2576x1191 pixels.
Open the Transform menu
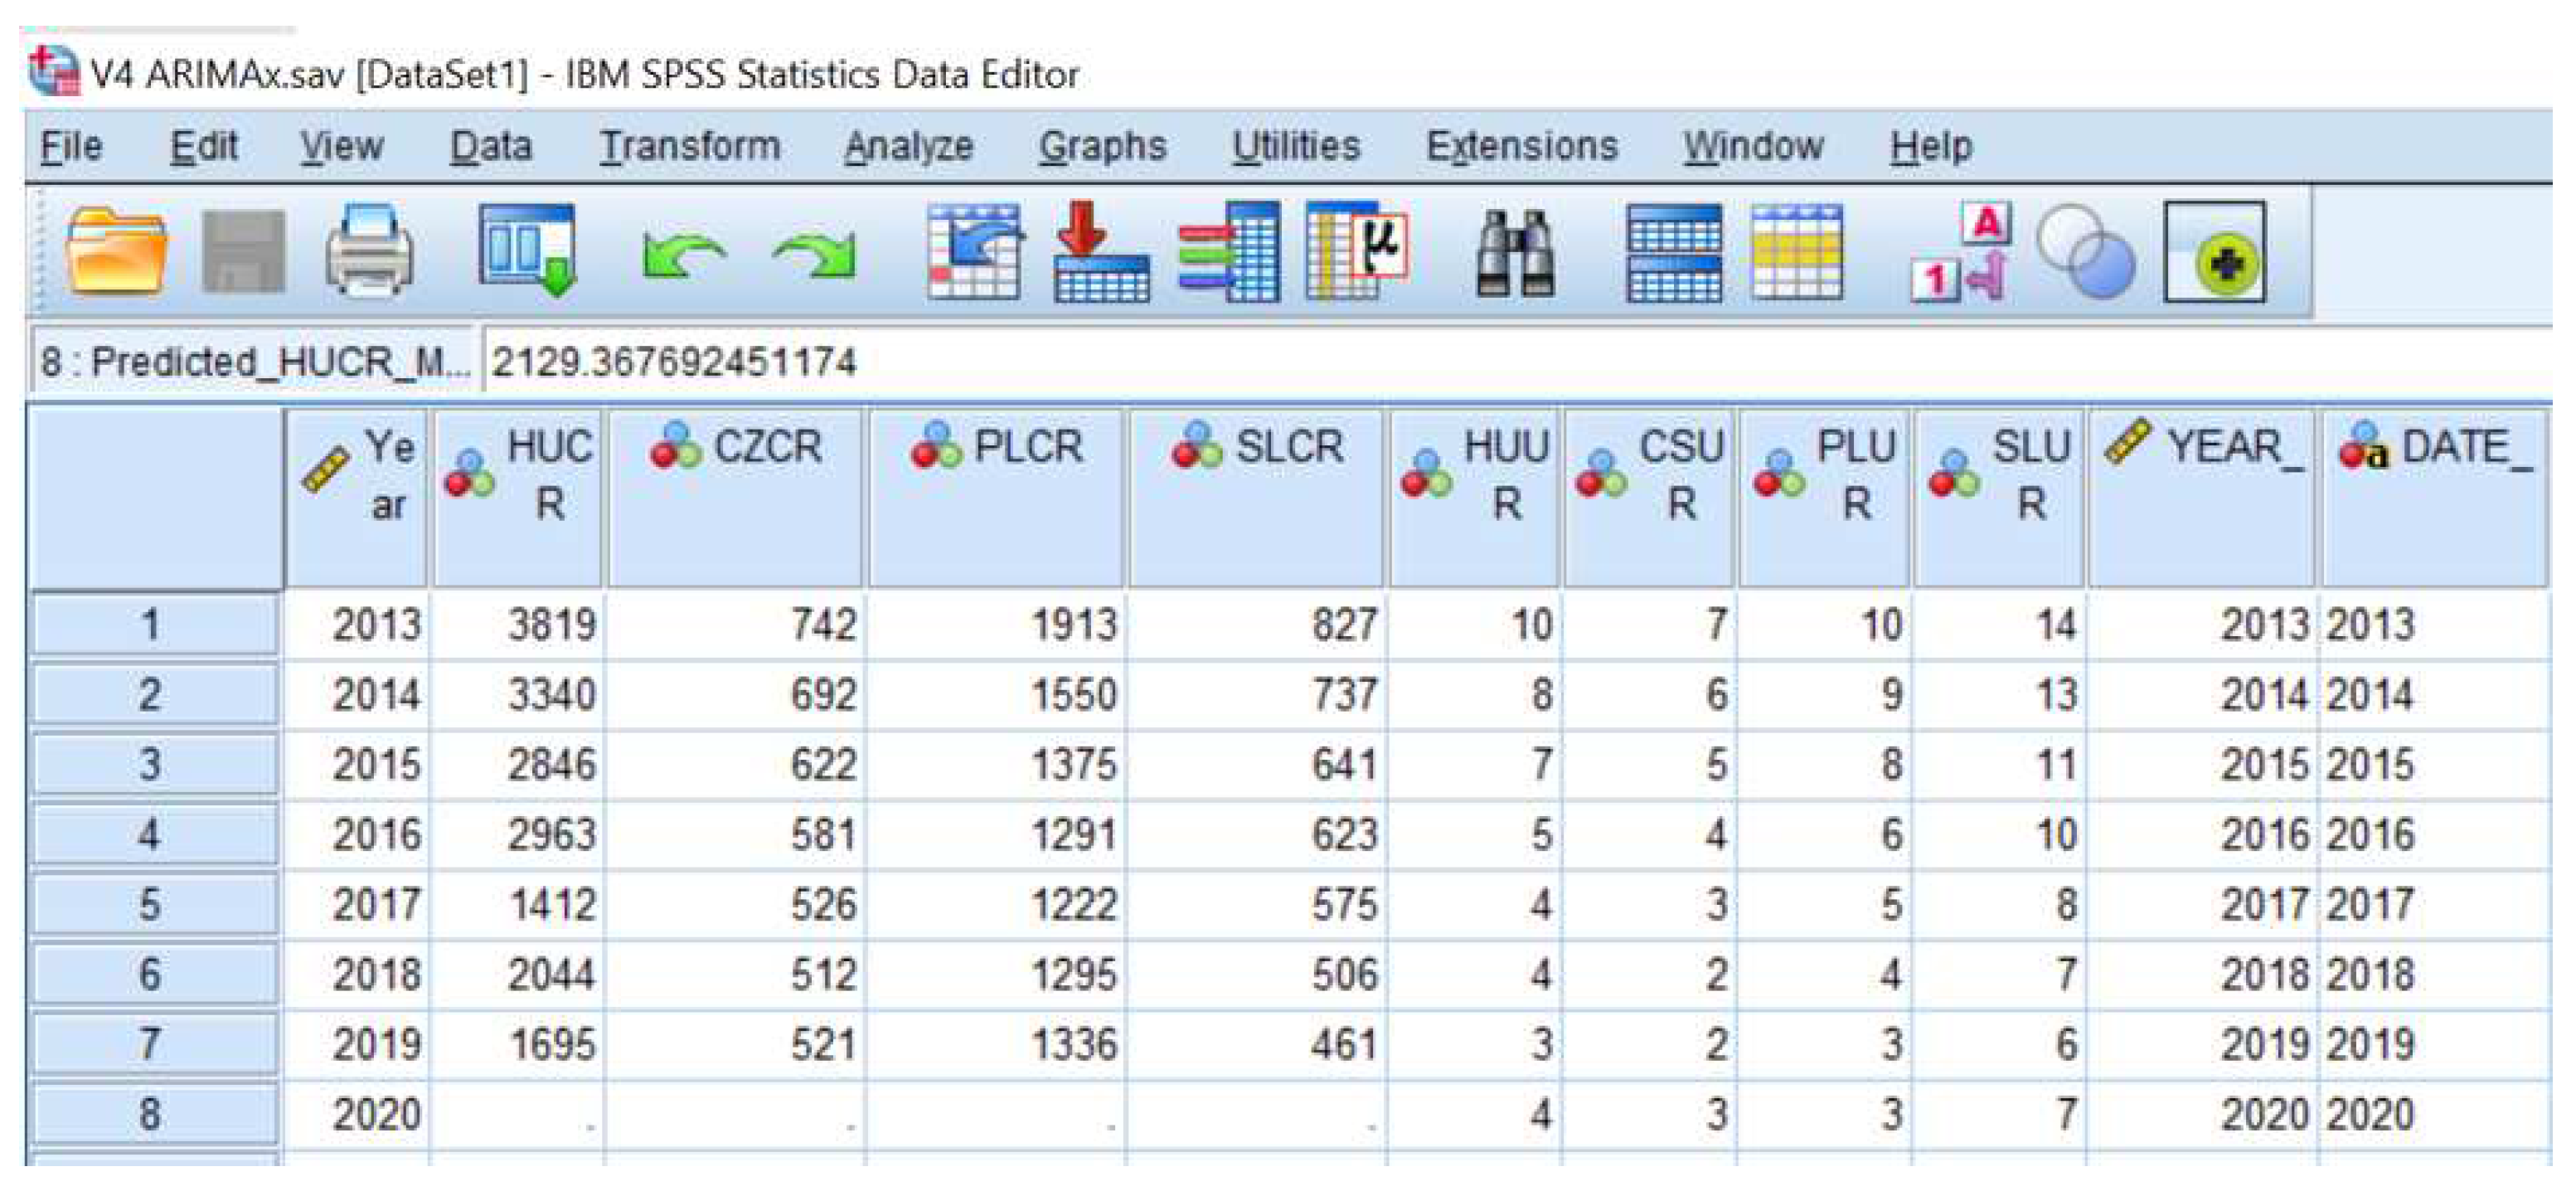[690, 146]
